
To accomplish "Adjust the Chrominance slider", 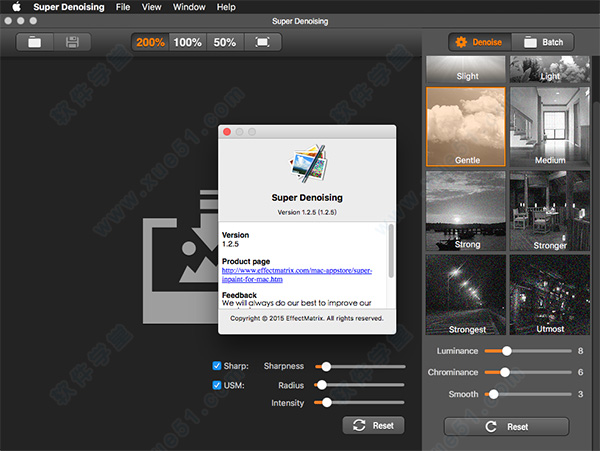I will tap(528, 372).
